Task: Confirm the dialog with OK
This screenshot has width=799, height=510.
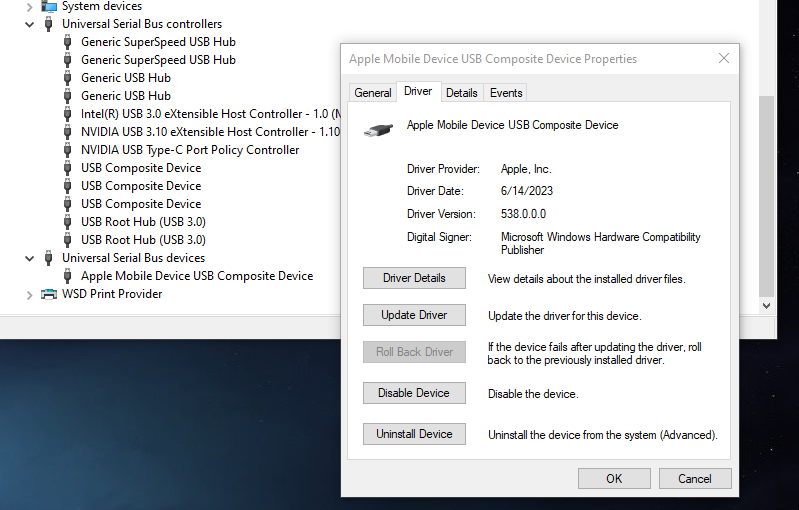Action: pos(614,478)
